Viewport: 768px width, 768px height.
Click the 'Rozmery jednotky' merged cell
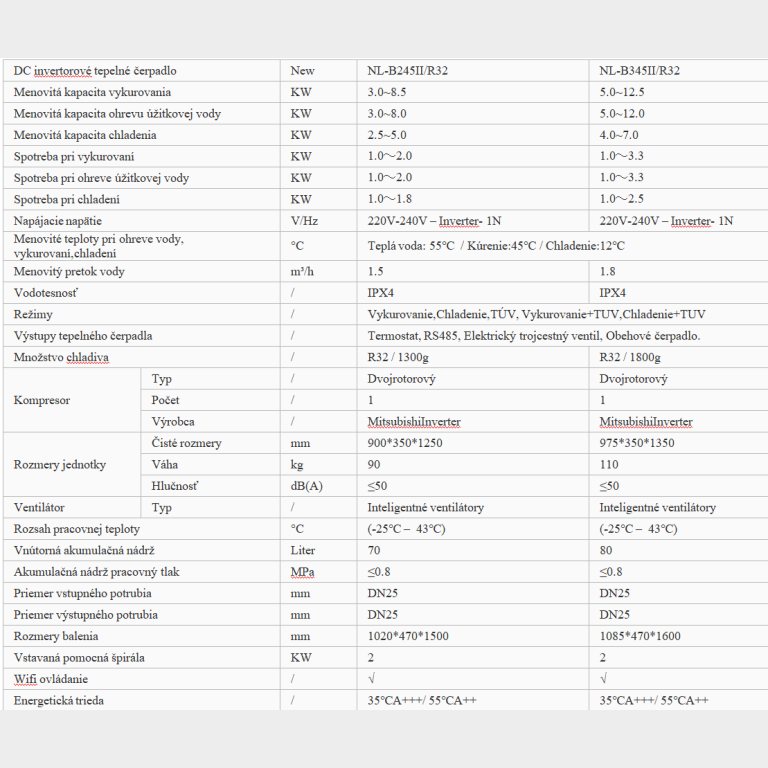72,464
